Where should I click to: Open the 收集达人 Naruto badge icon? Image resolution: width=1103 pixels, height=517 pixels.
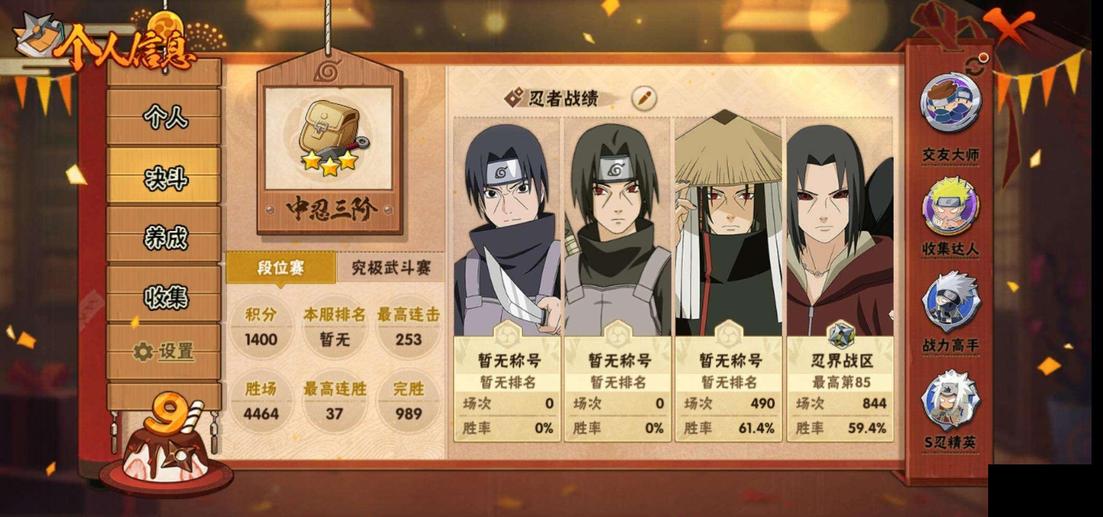point(950,205)
